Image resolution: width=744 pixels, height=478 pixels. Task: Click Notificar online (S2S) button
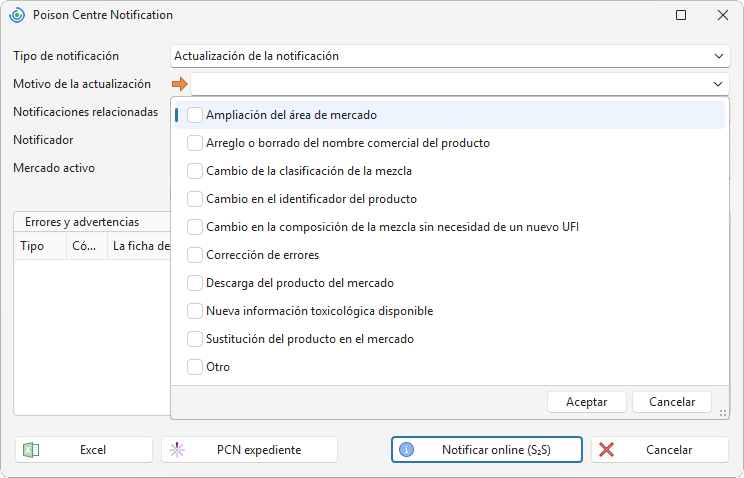point(487,450)
